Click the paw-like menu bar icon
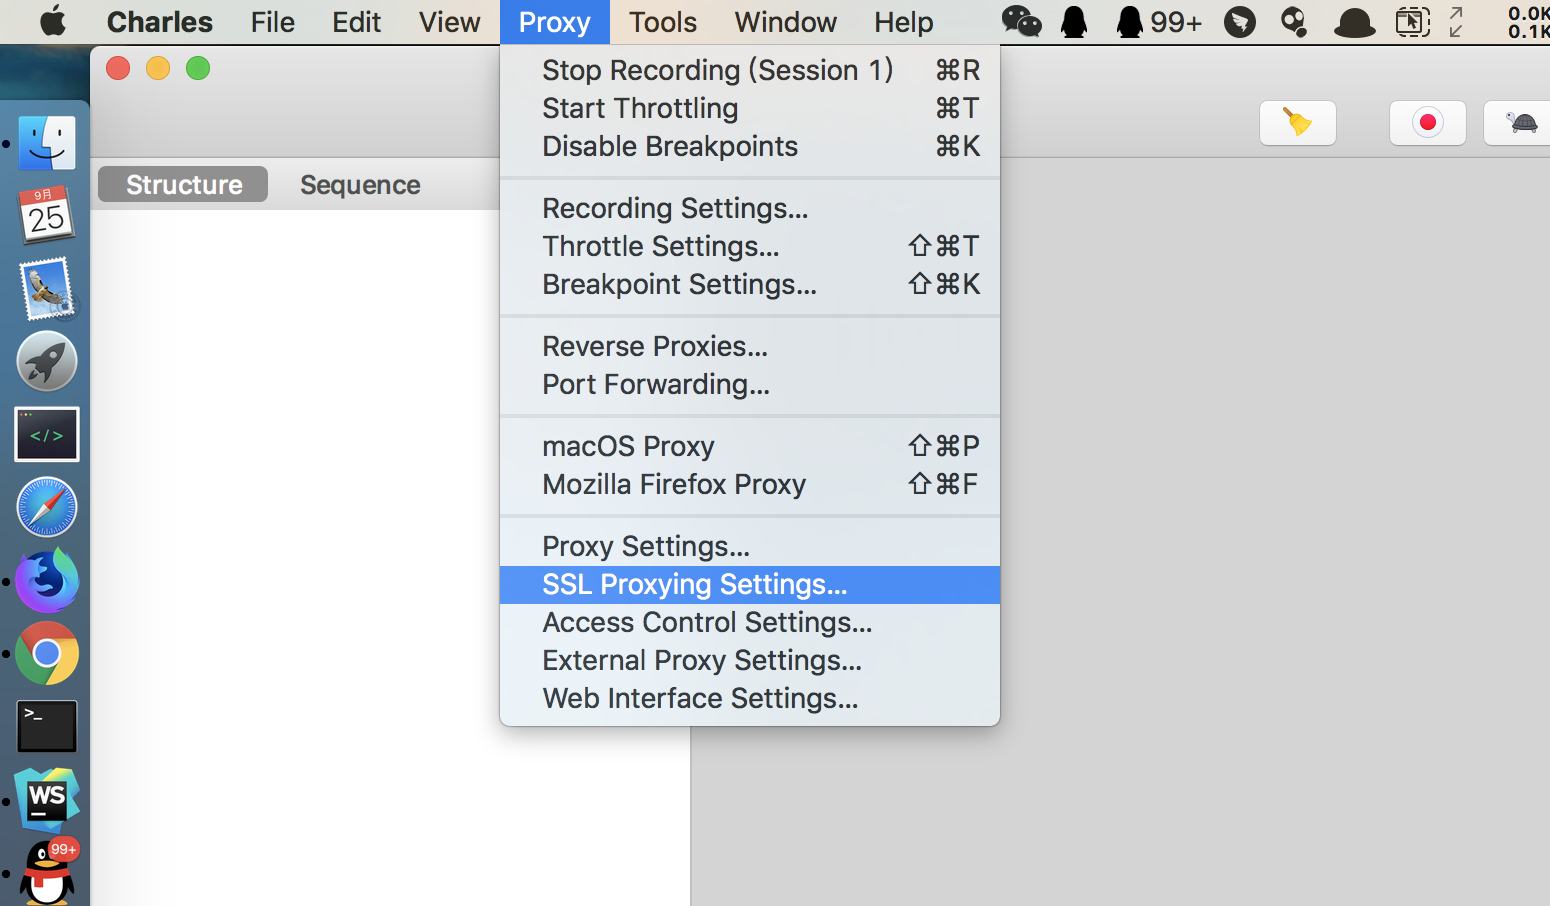Viewport: 1550px width, 906px height. (1294, 21)
